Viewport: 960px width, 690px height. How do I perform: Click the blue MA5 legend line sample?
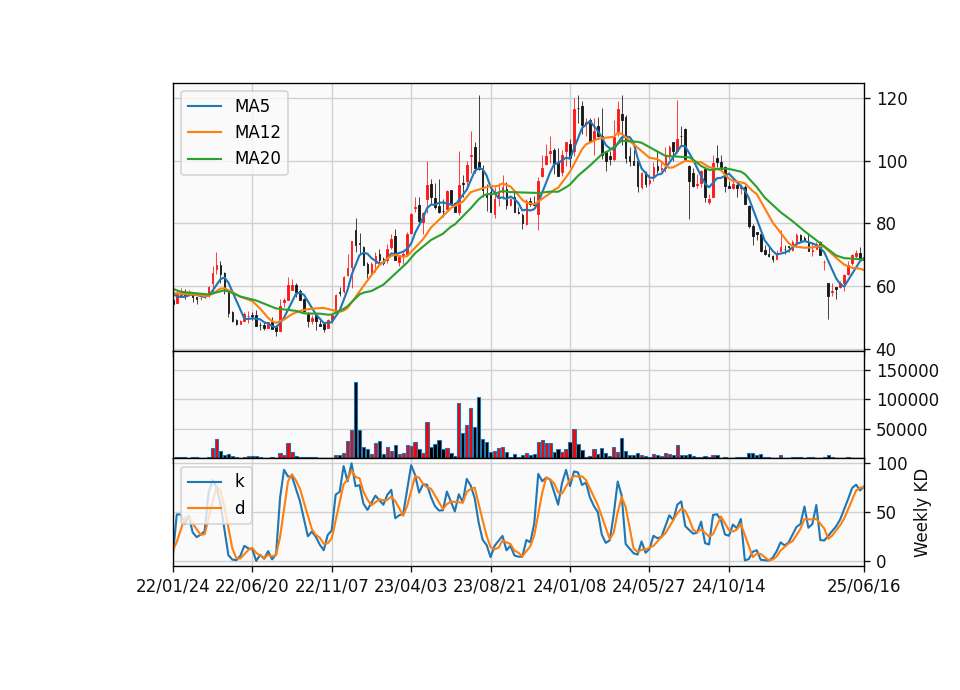[x=204, y=107]
